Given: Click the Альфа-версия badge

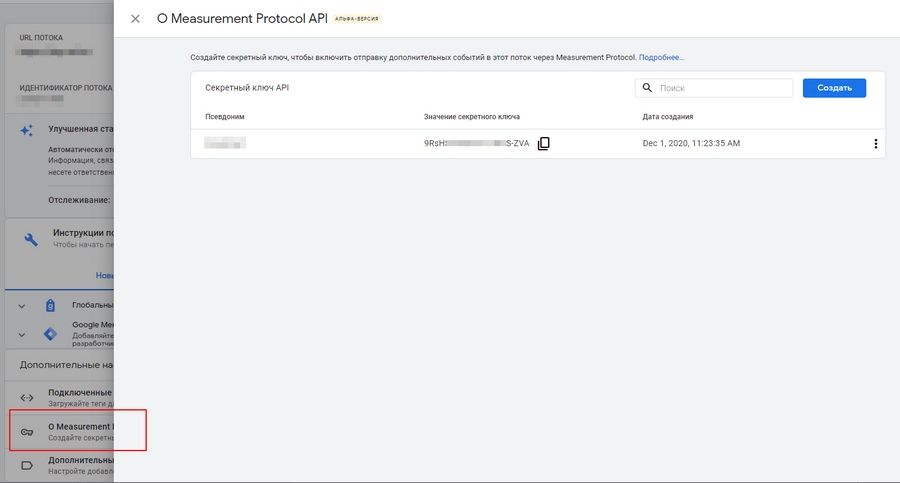Looking at the screenshot, I should click(356, 19).
